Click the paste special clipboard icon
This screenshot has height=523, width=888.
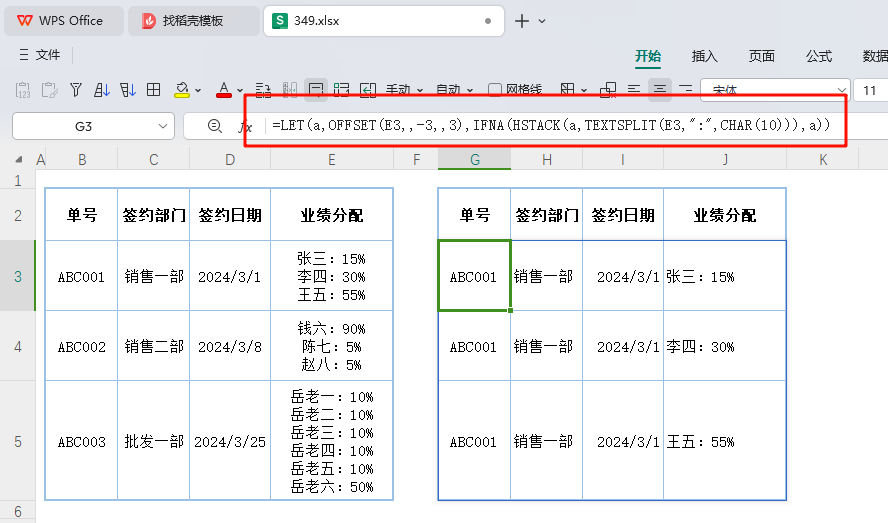tap(49, 90)
